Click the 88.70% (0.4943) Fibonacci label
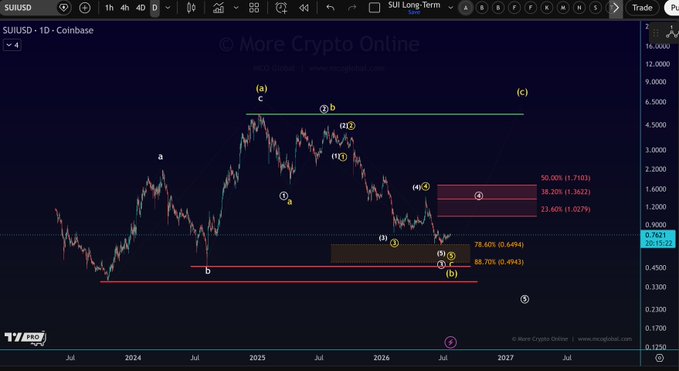The image size is (679, 371). (499, 262)
